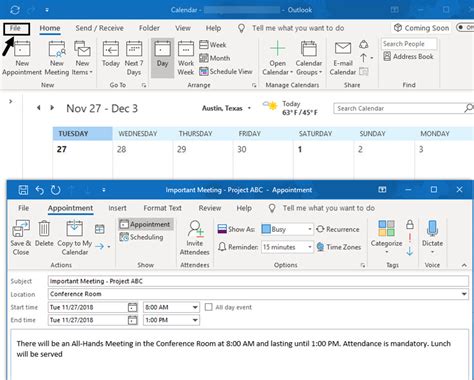Click Invite Attendees

pos(195,238)
